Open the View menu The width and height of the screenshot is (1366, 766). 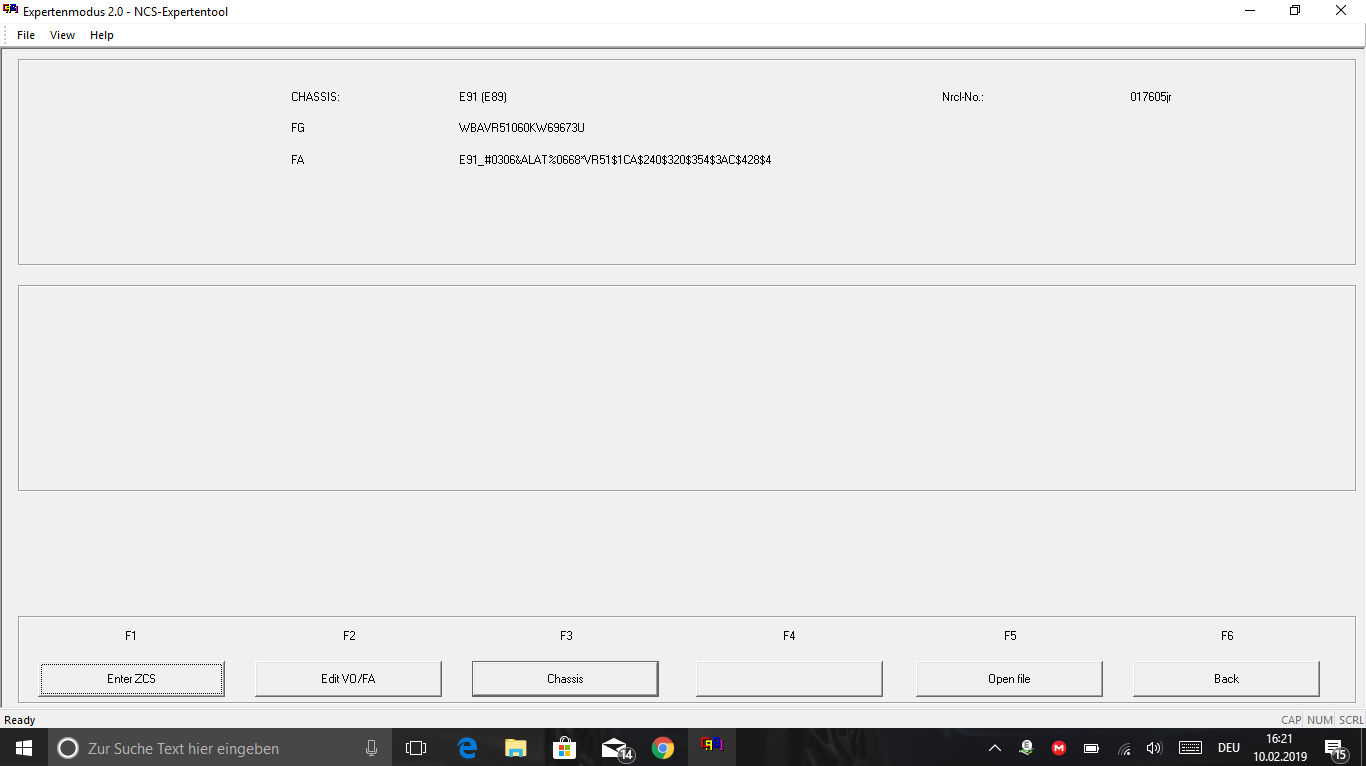pyautogui.click(x=62, y=35)
